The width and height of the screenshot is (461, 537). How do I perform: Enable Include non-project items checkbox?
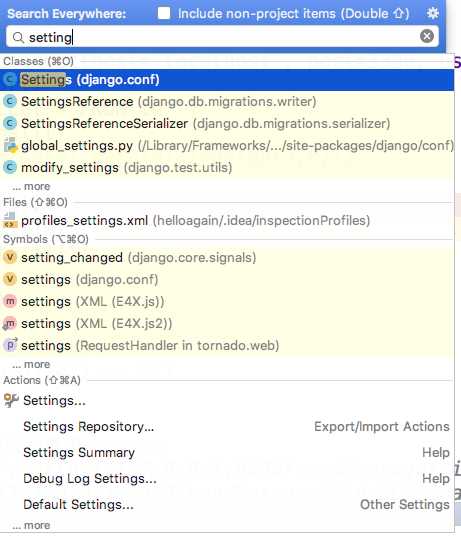[x=164, y=13]
